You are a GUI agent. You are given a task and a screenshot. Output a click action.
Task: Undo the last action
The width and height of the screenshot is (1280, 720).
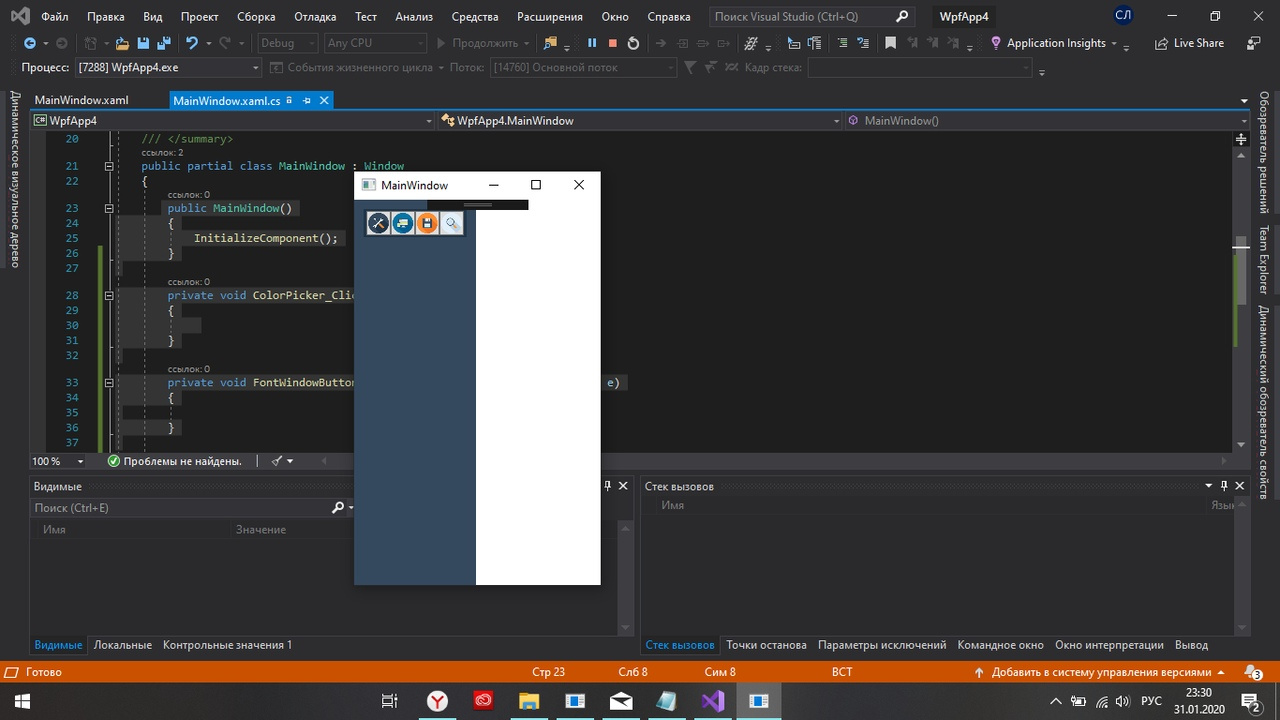(192, 43)
